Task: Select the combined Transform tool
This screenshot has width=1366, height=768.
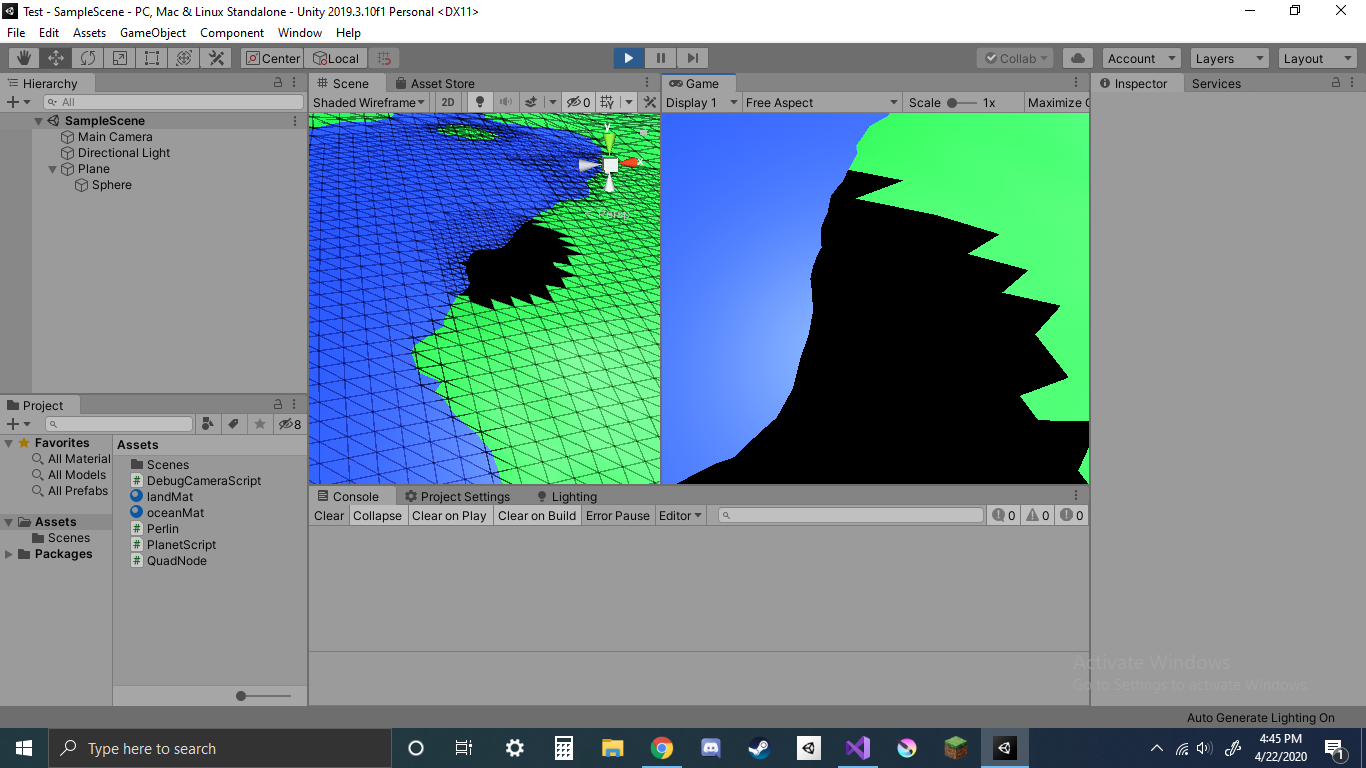Action: coord(184,58)
